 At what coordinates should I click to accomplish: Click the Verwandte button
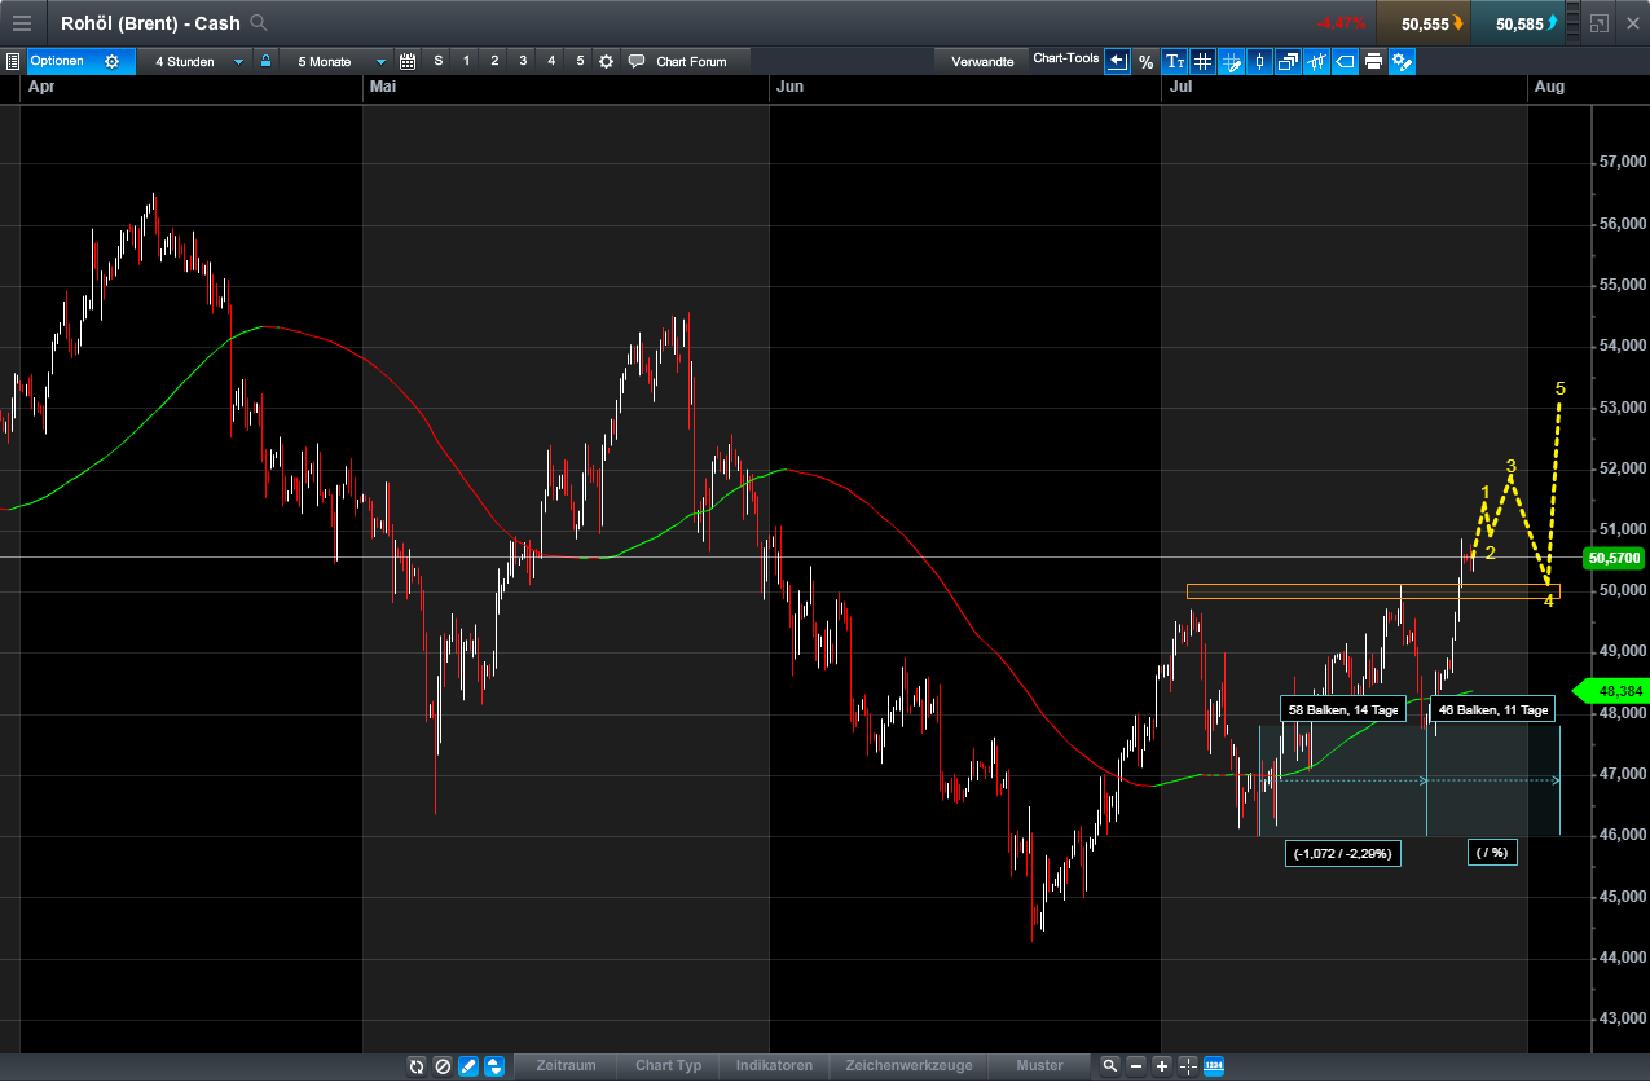pyautogui.click(x=981, y=61)
